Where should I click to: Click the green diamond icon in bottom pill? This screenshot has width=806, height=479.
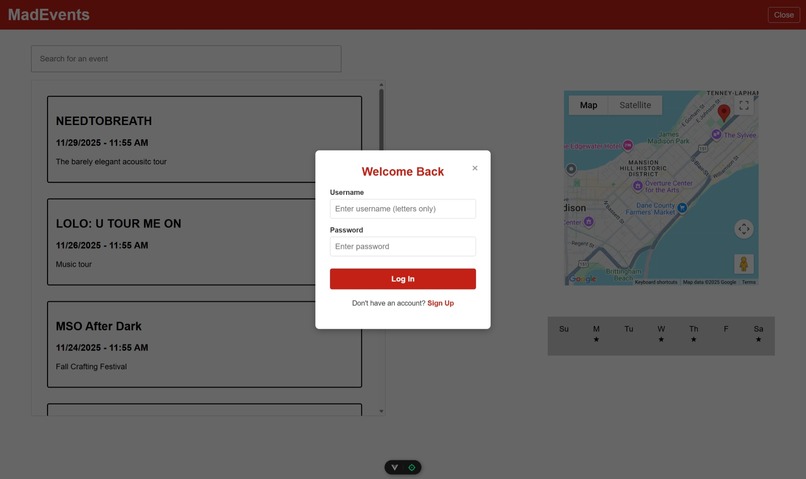(412, 467)
